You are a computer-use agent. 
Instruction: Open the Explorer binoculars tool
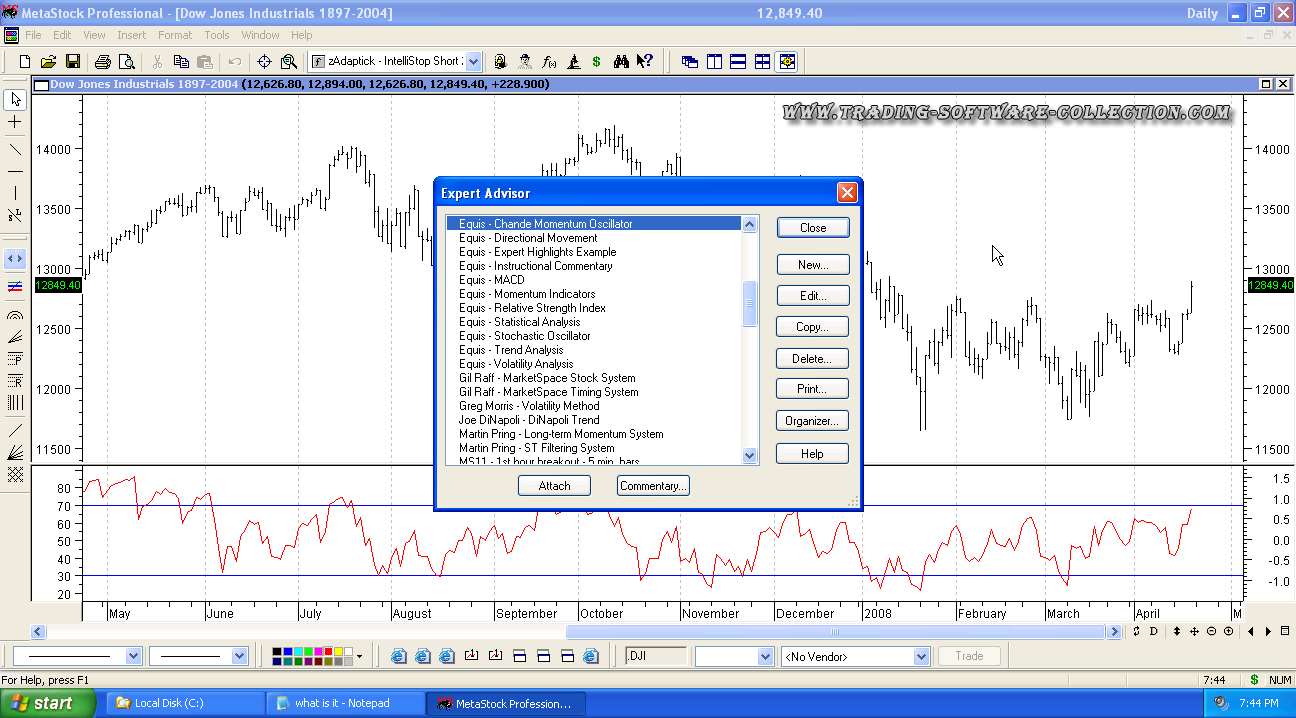(621, 61)
